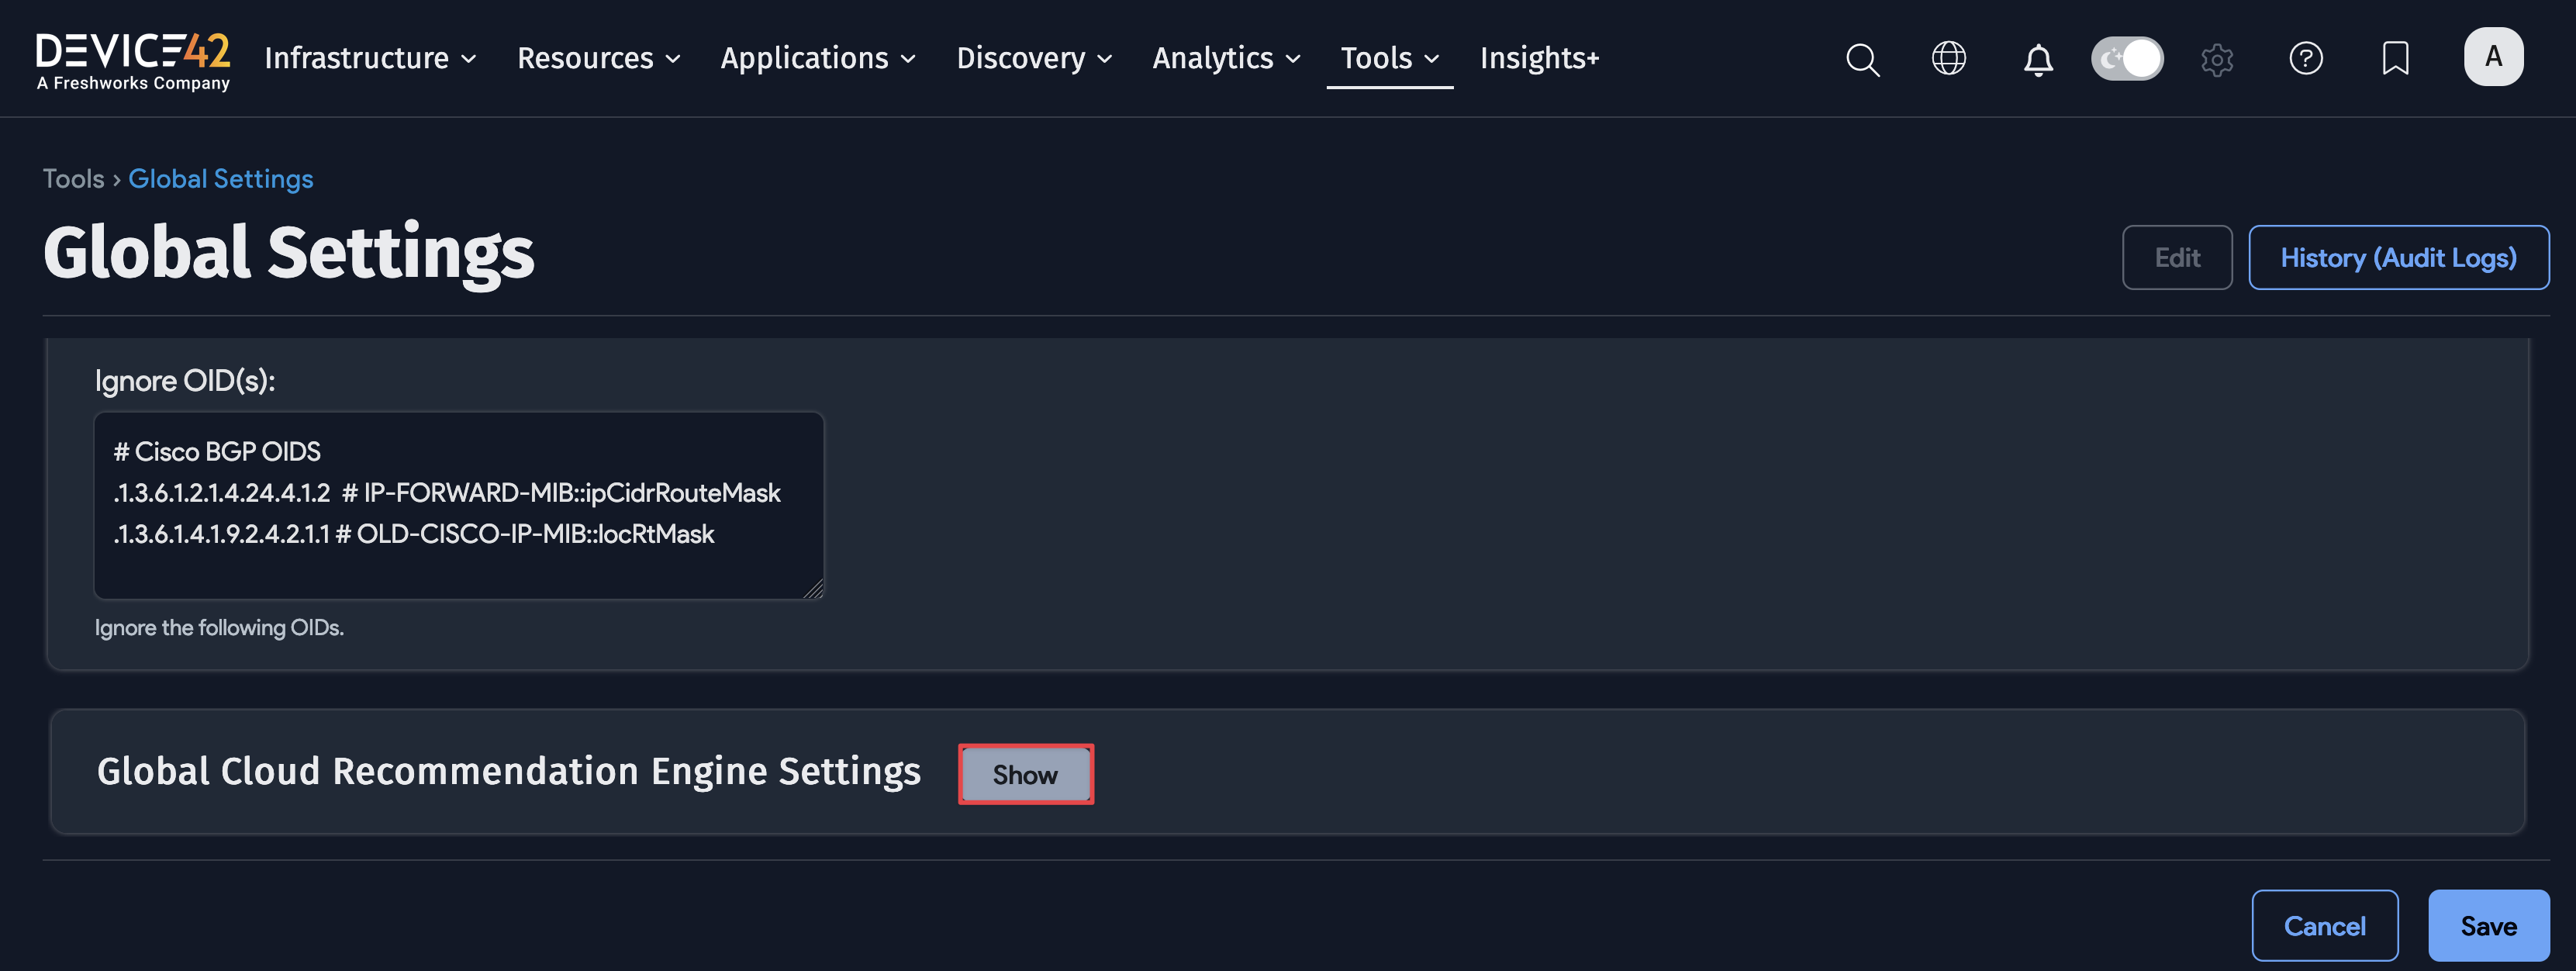The width and height of the screenshot is (2576, 971).
Task: Toggle dark mode switch
Action: [x=2127, y=59]
